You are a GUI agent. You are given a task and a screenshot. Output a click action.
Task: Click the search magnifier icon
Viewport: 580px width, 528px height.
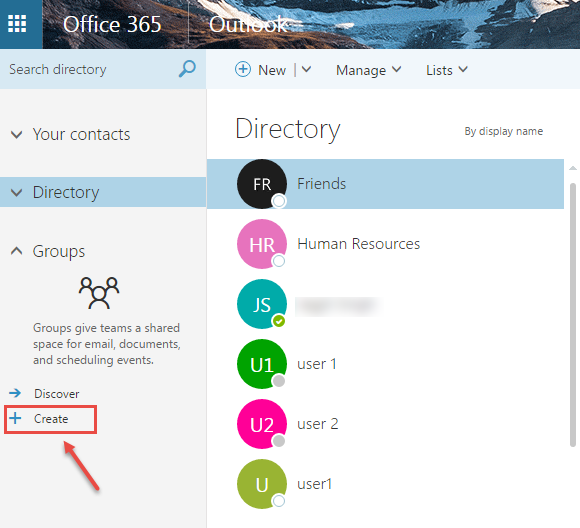tap(187, 69)
